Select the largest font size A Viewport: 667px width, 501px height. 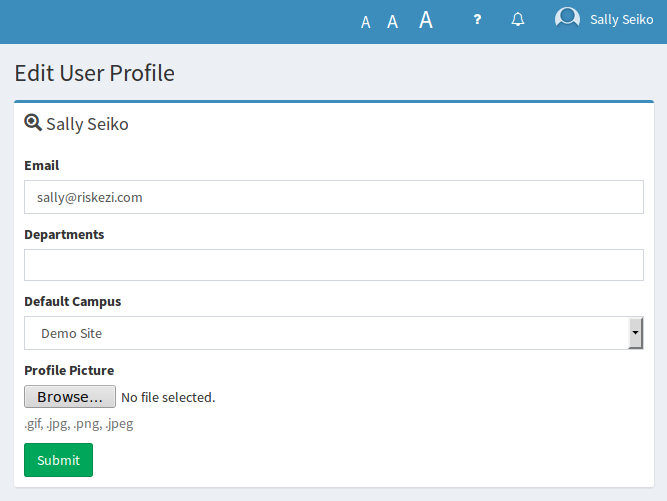426,20
